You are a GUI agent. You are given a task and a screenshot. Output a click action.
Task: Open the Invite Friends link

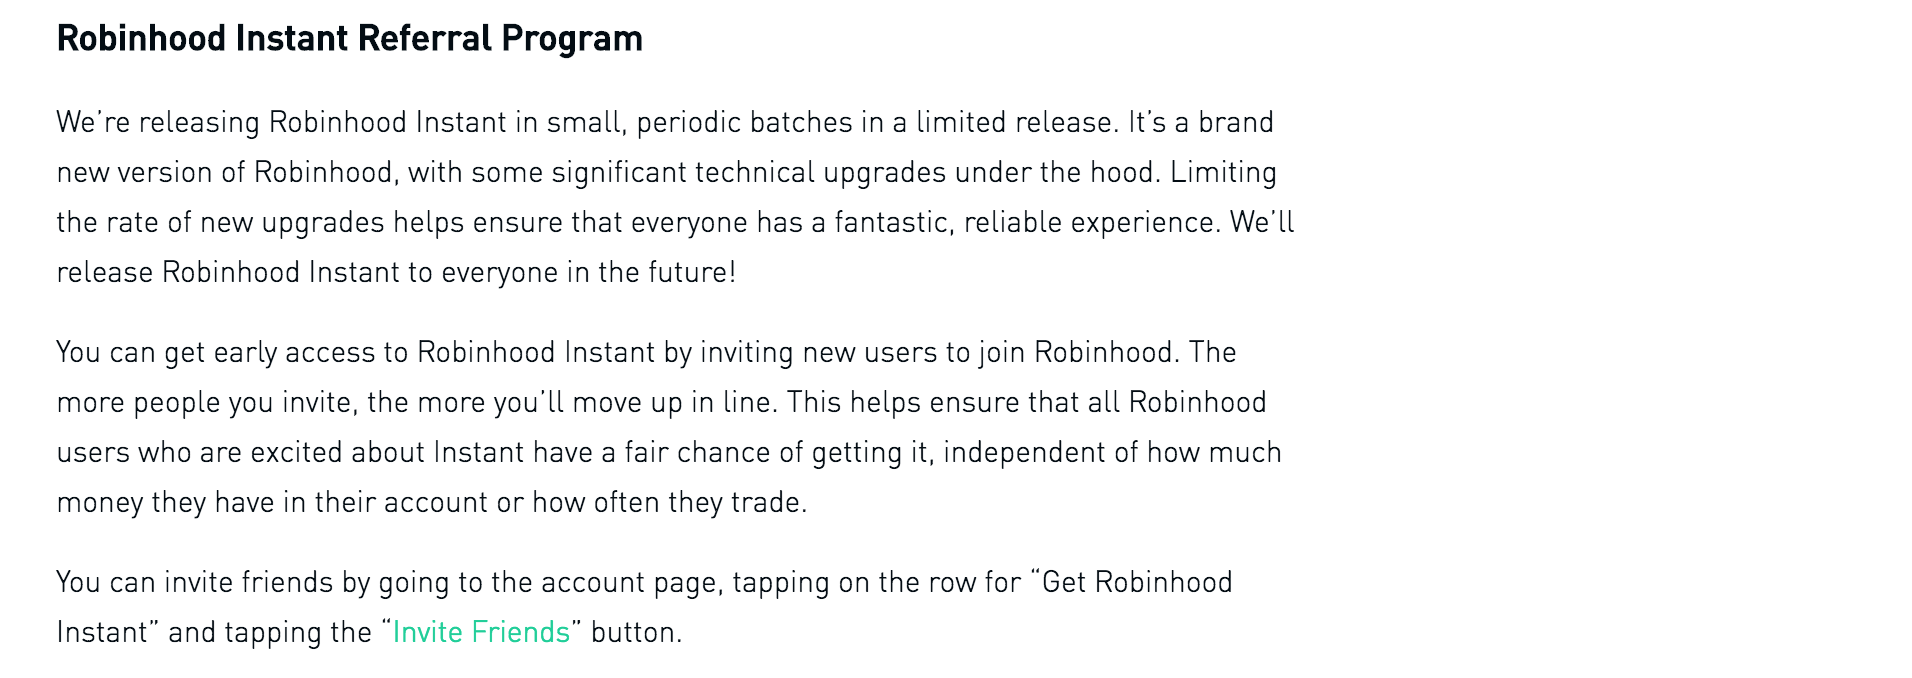481,632
